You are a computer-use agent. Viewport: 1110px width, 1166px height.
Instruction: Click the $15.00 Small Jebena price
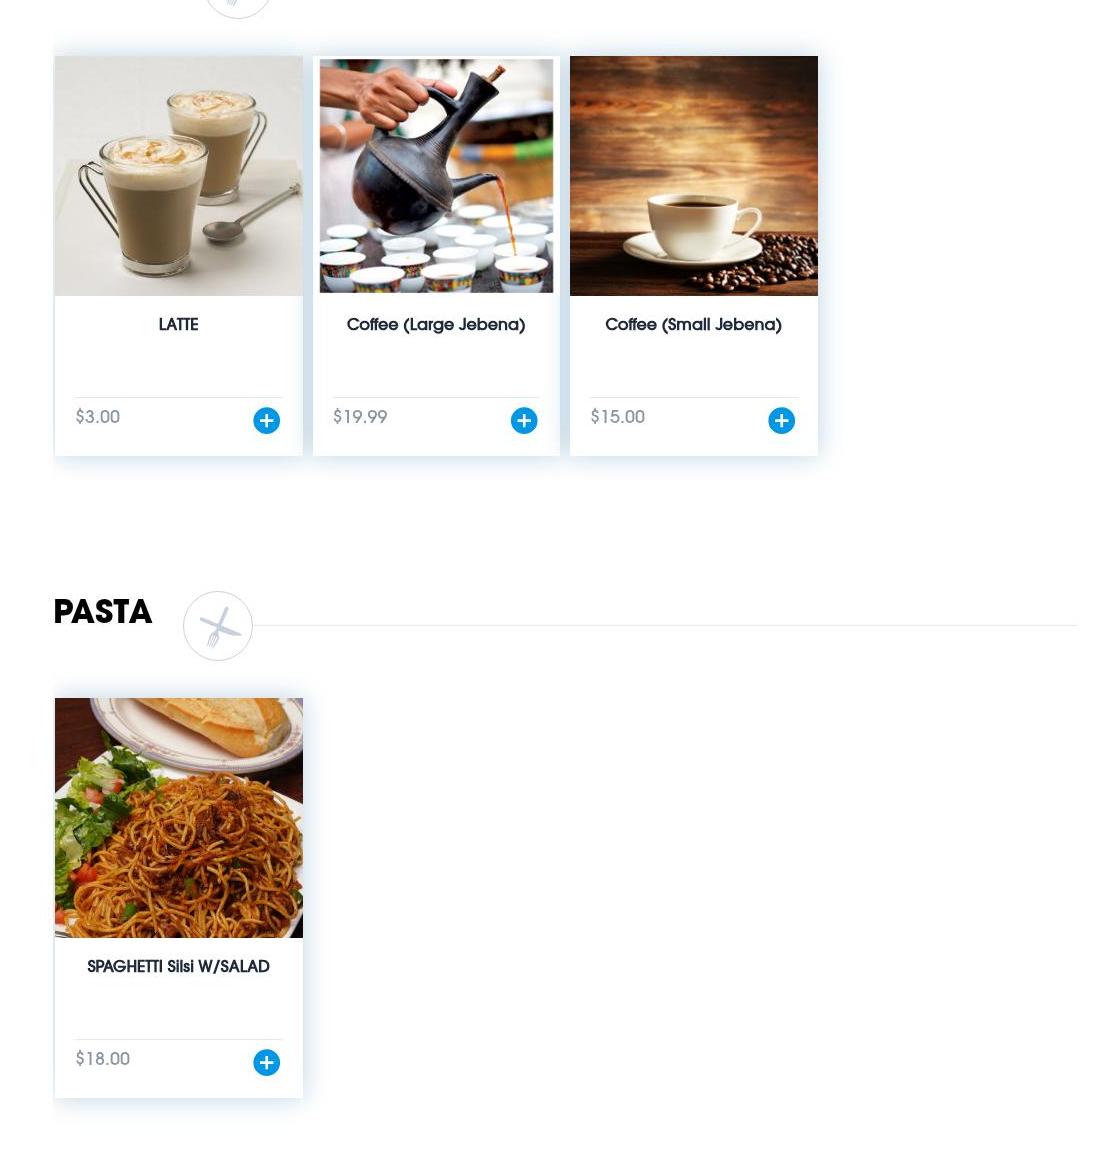point(618,416)
